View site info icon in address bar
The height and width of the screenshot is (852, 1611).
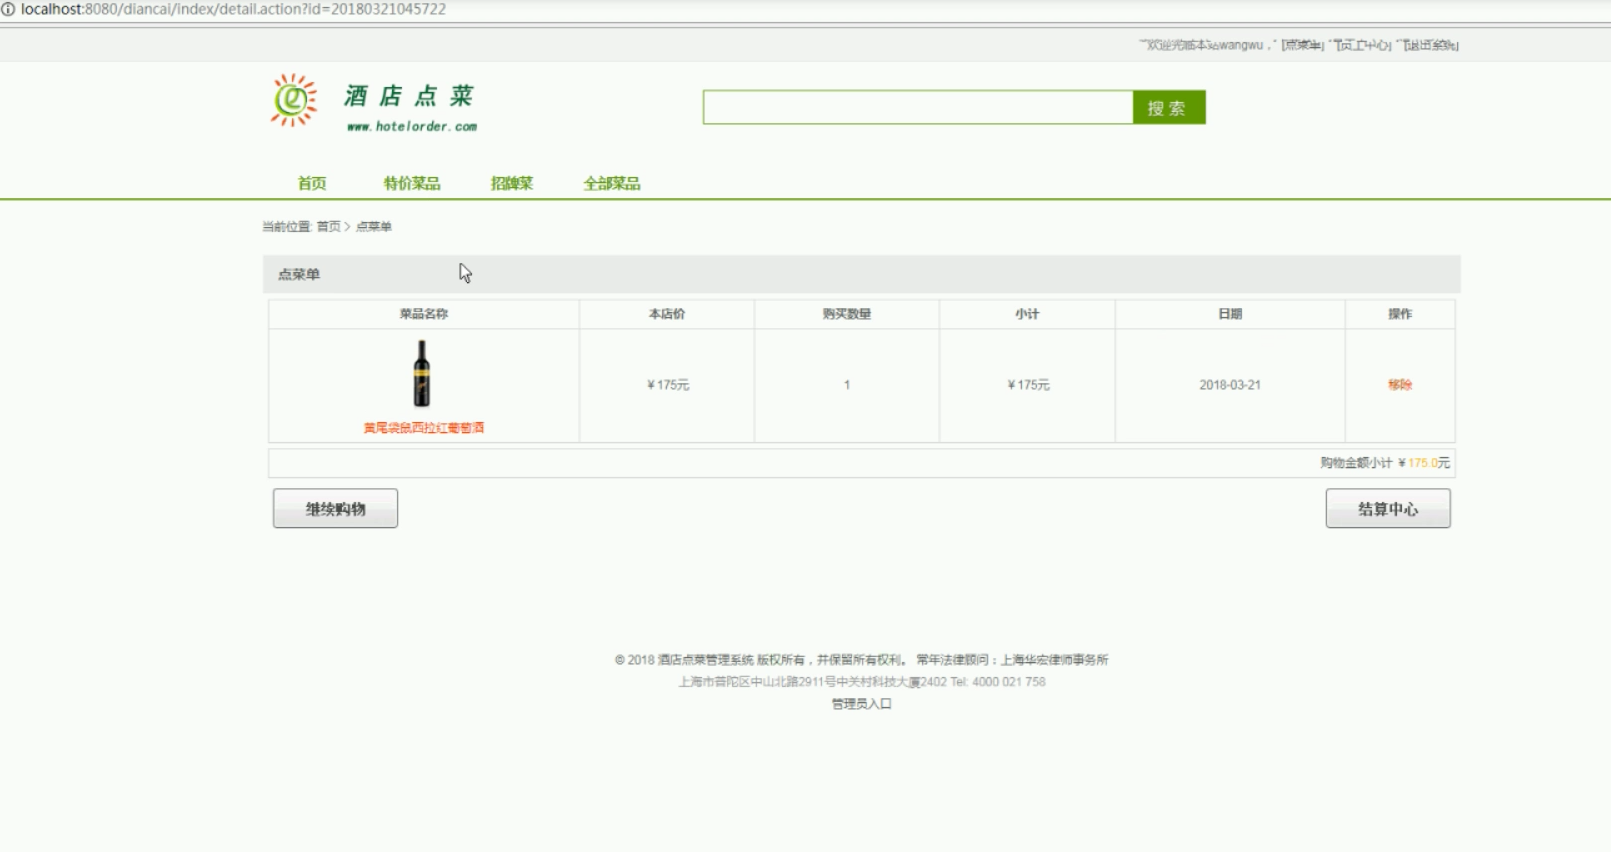tap(8, 9)
